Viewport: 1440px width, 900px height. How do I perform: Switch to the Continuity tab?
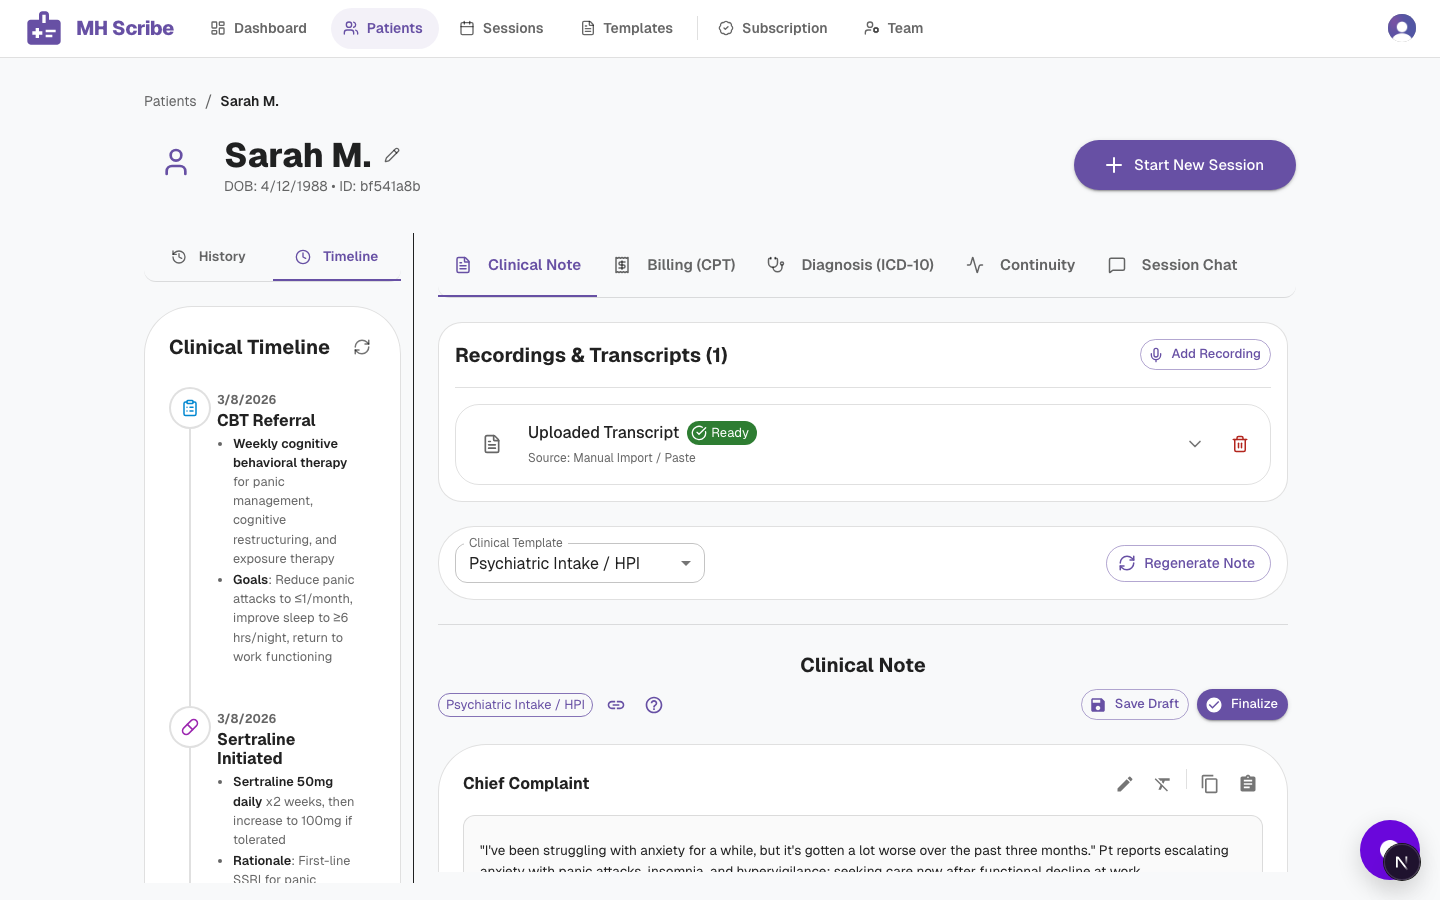pos(1021,265)
